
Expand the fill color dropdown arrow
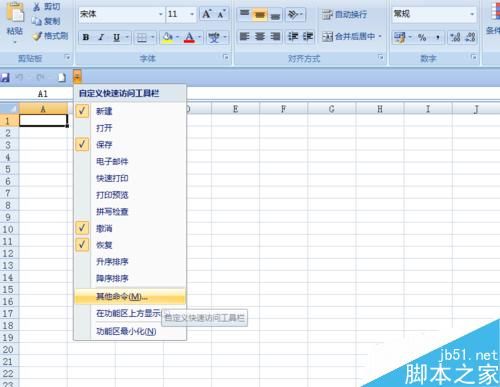pos(178,37)
